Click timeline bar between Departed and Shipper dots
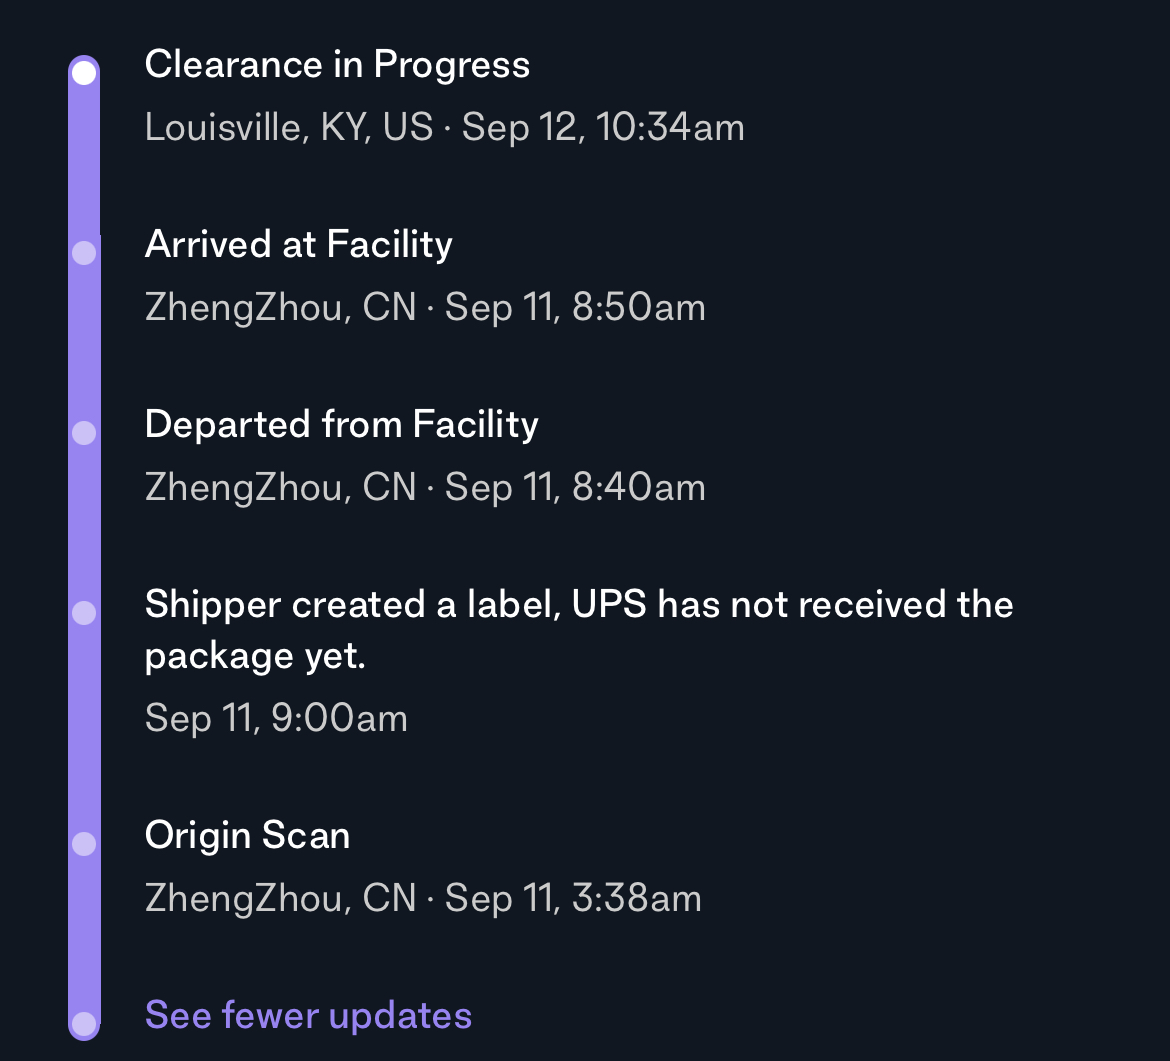 [x=84, y=523]
